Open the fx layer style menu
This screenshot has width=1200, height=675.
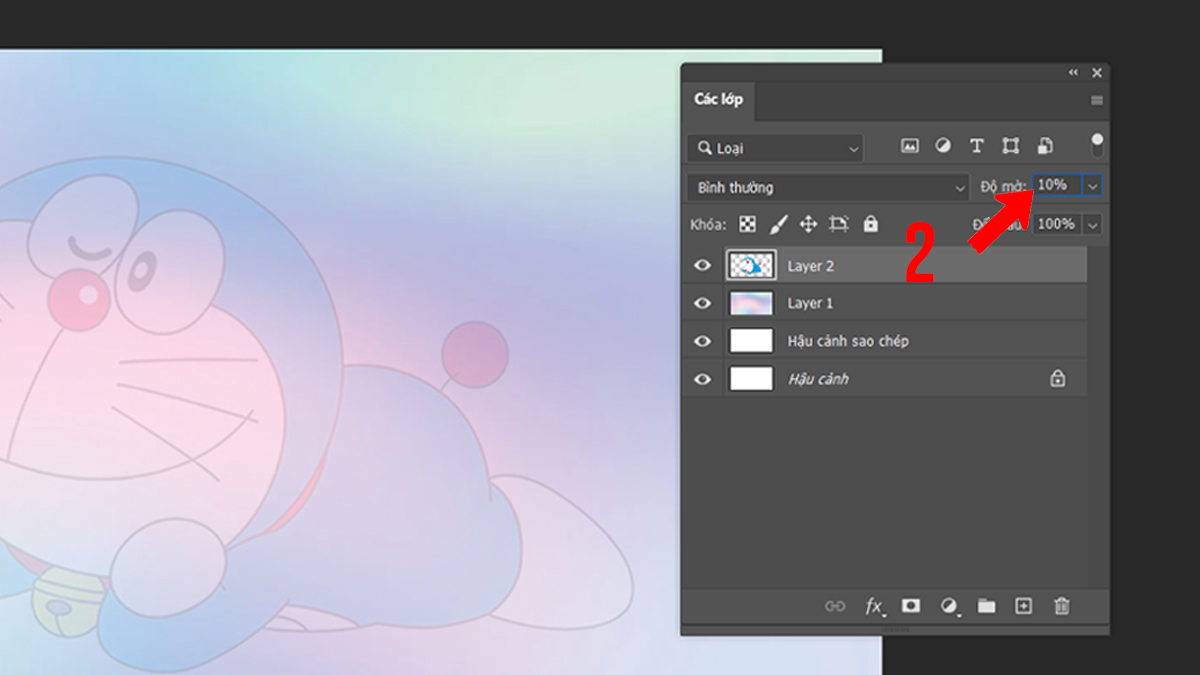pos(874,606)
